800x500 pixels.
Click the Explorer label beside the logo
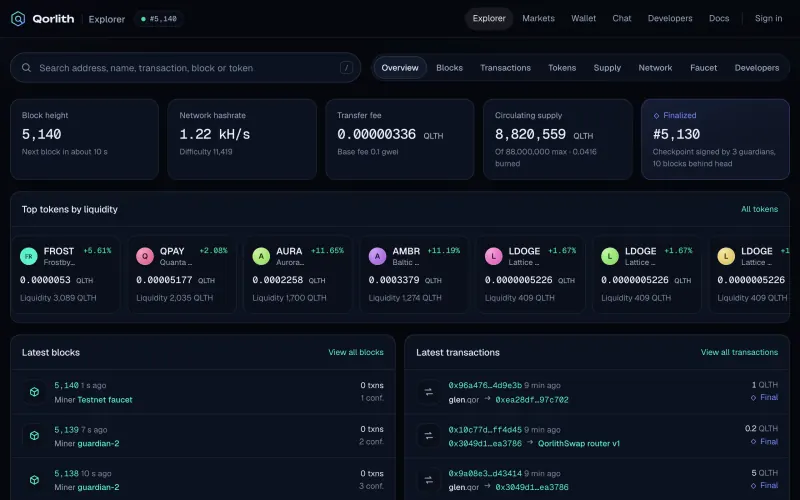pos(107,19)
